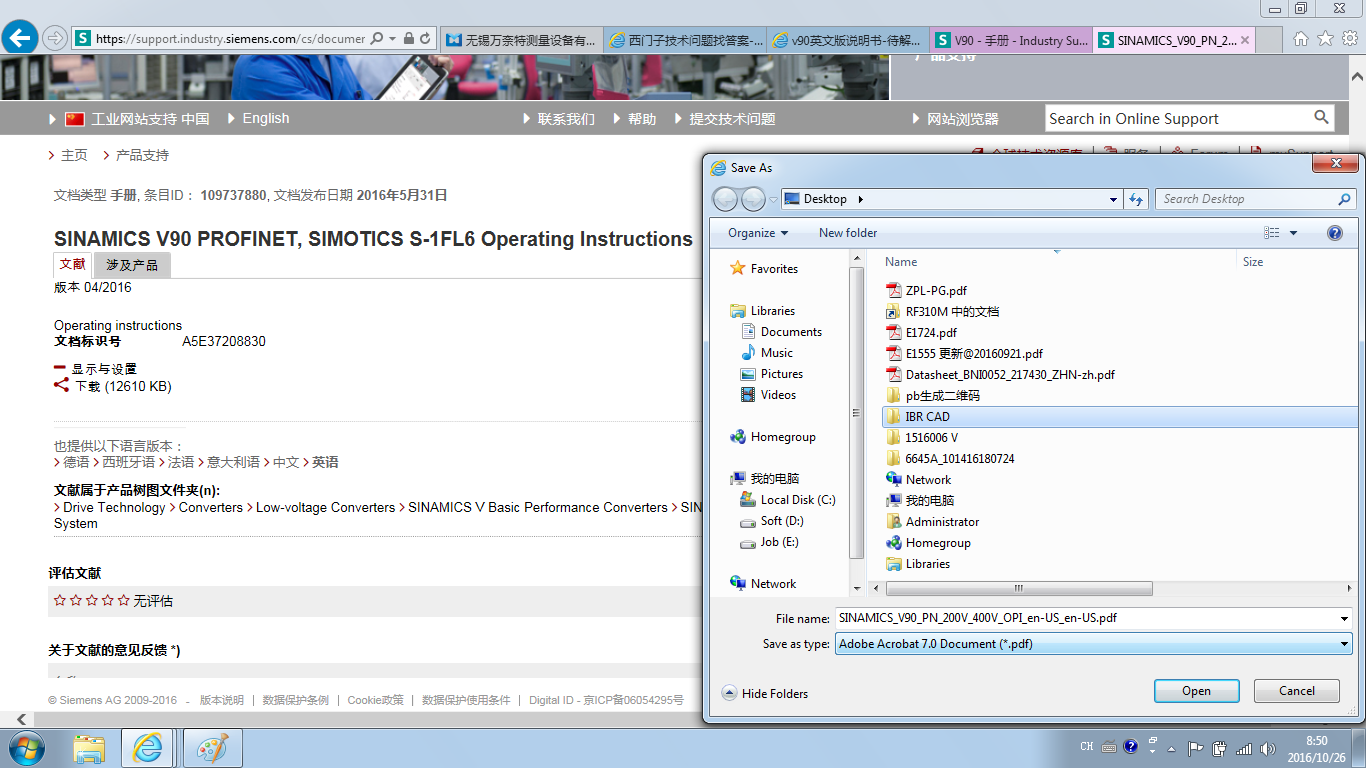Refresh the Siemens support page

(x=426, y=38)
